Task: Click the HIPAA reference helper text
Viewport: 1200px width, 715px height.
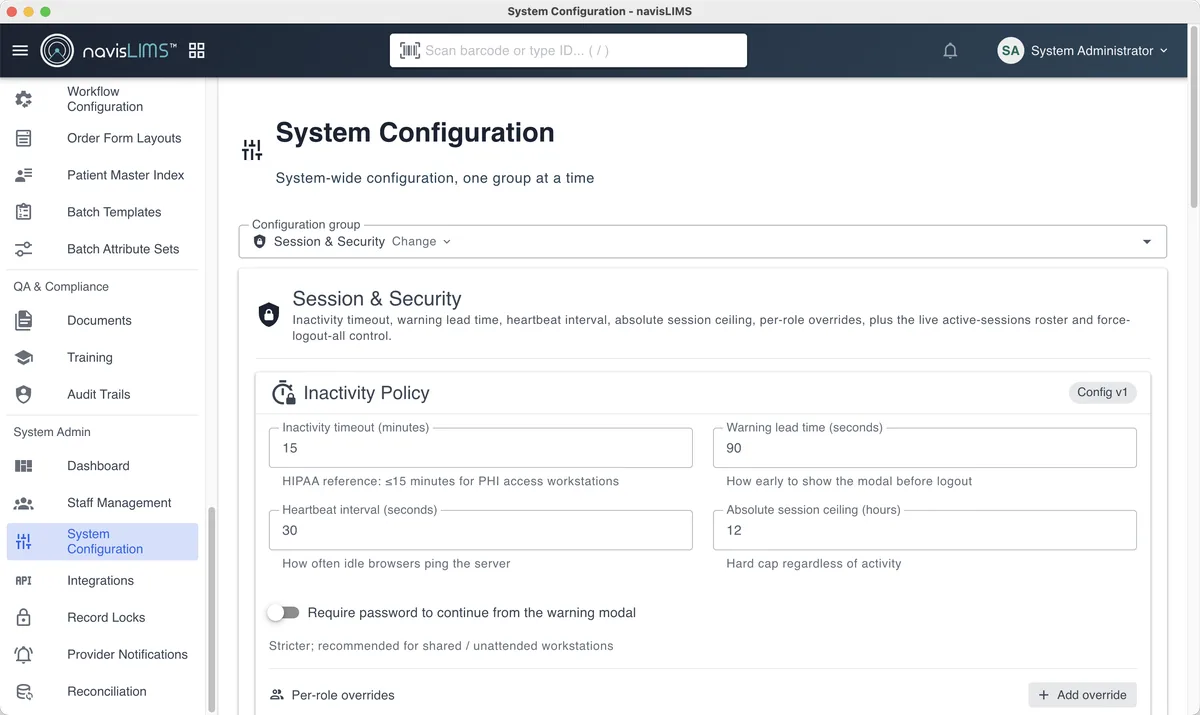Action: 451,481
